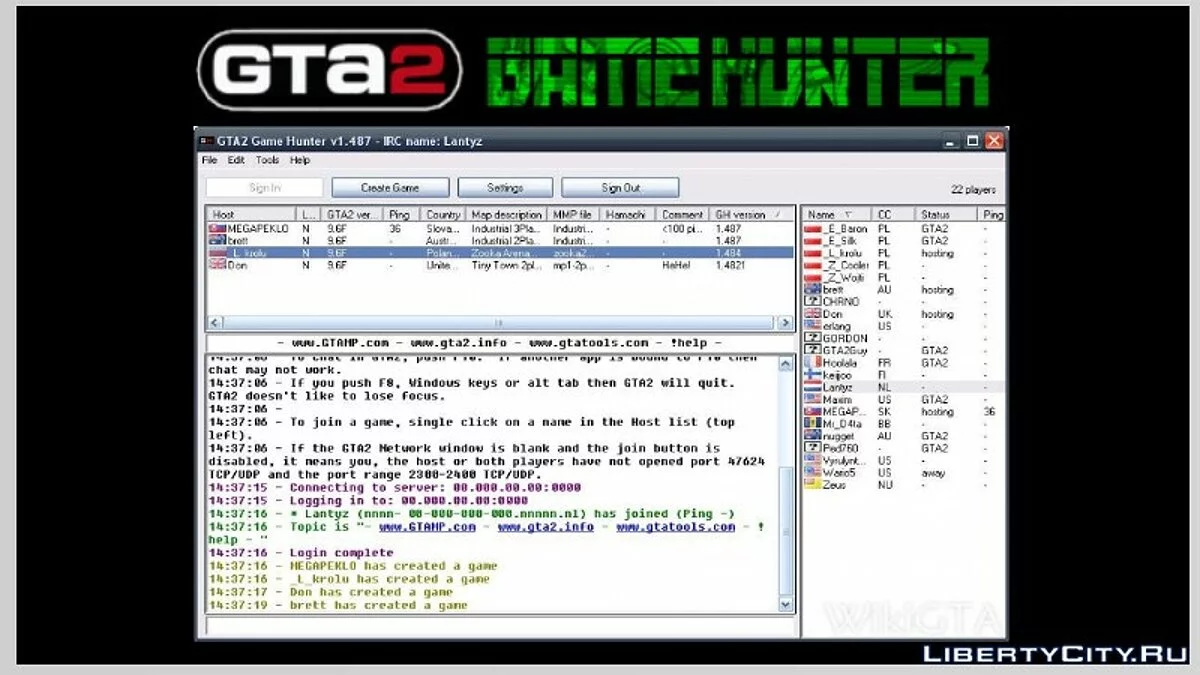Click the chat message input field at bottom

coord(500,627)
